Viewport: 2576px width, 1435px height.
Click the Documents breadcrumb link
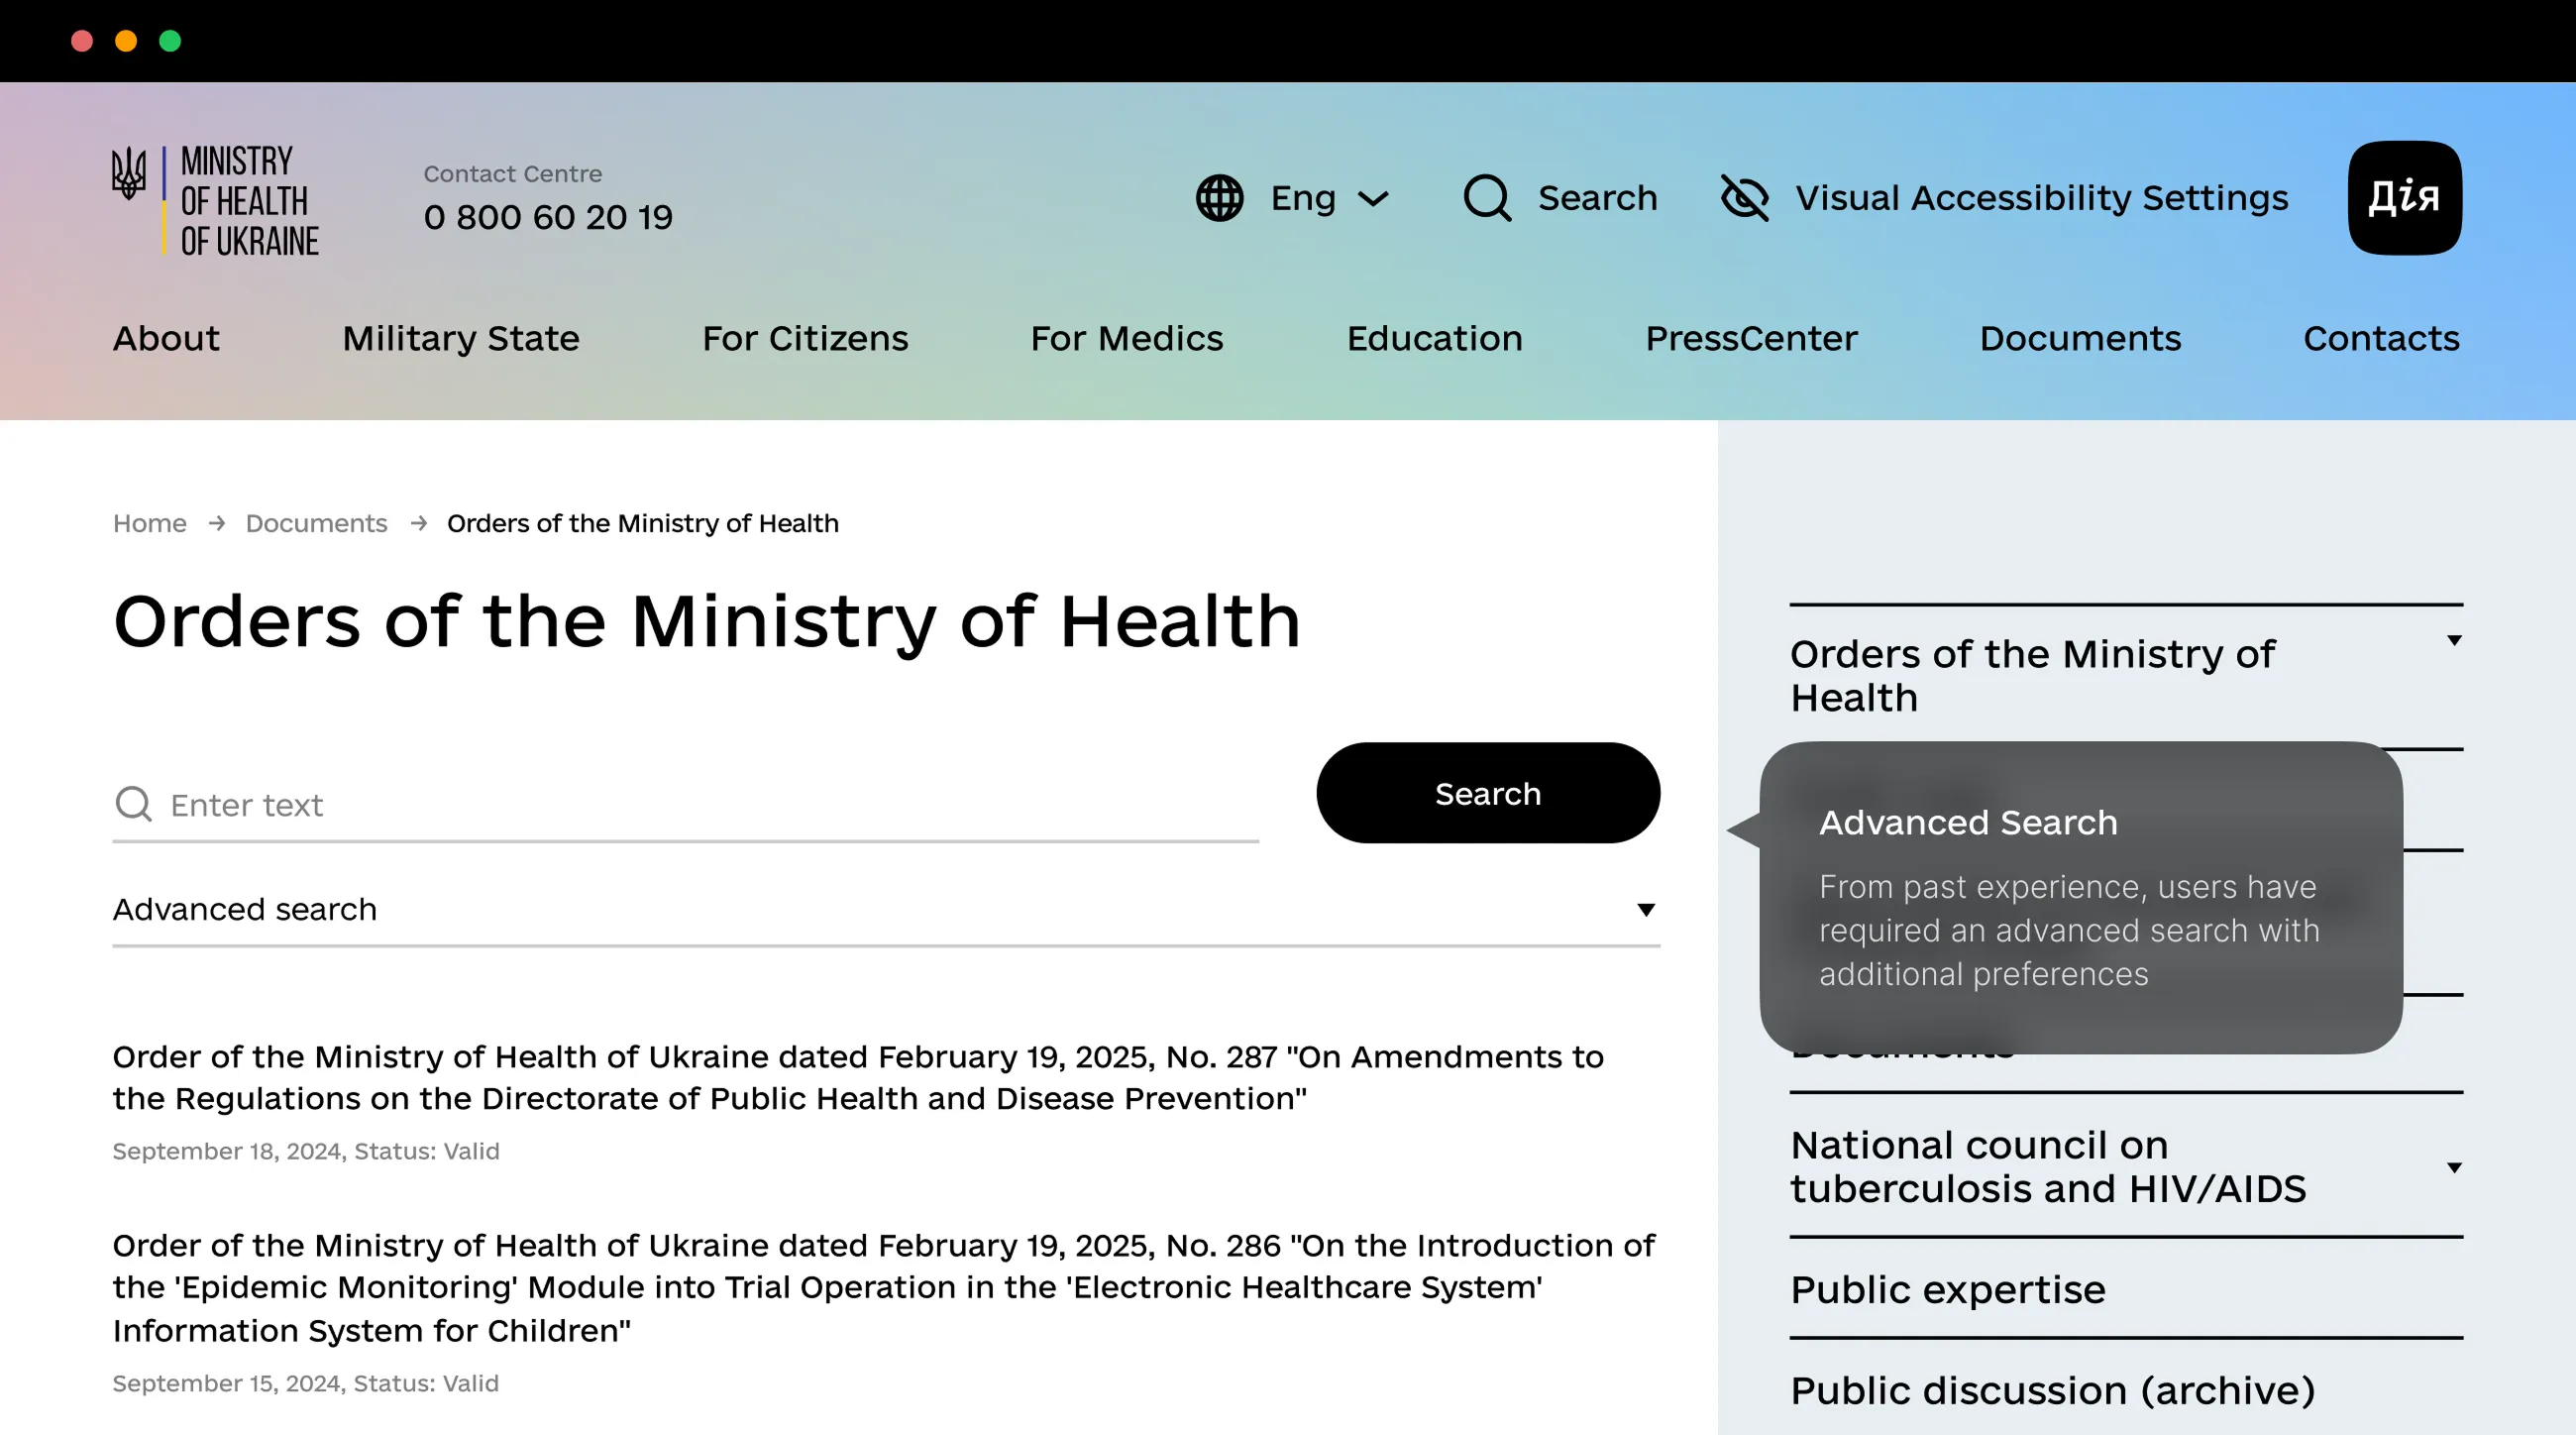point(316,524)
